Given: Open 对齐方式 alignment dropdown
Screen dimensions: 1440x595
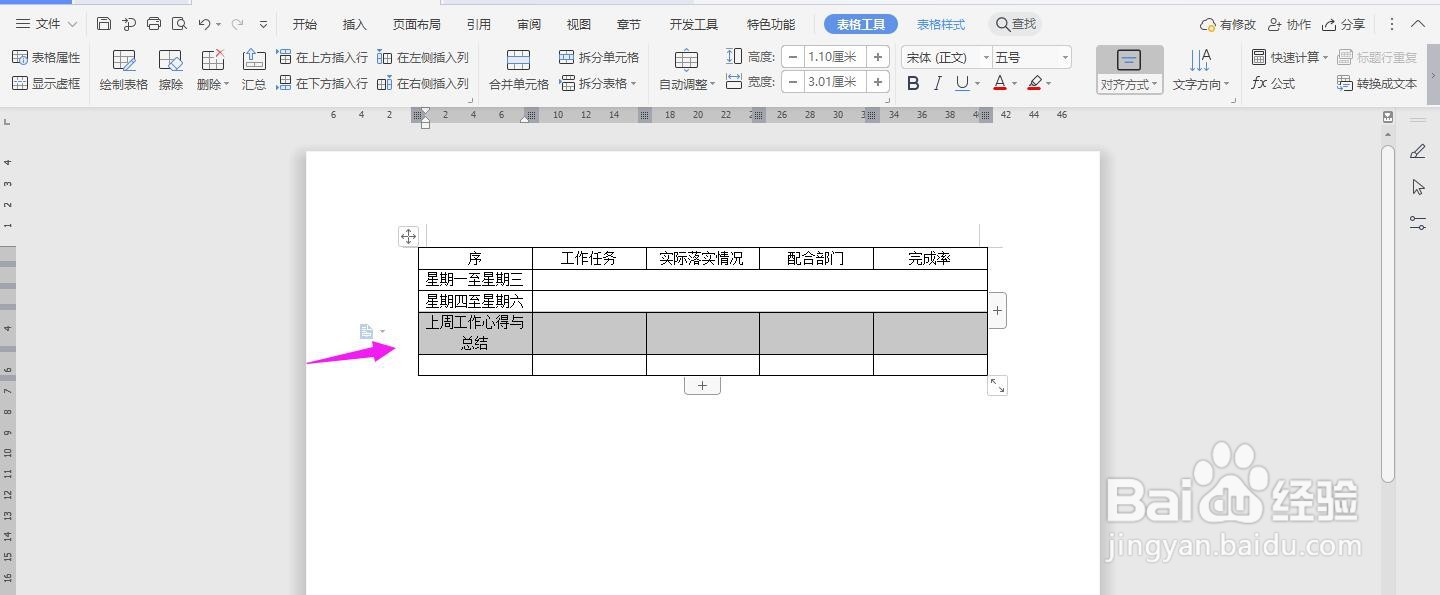Looking at the screenshot, I should tap(1129, 71).
